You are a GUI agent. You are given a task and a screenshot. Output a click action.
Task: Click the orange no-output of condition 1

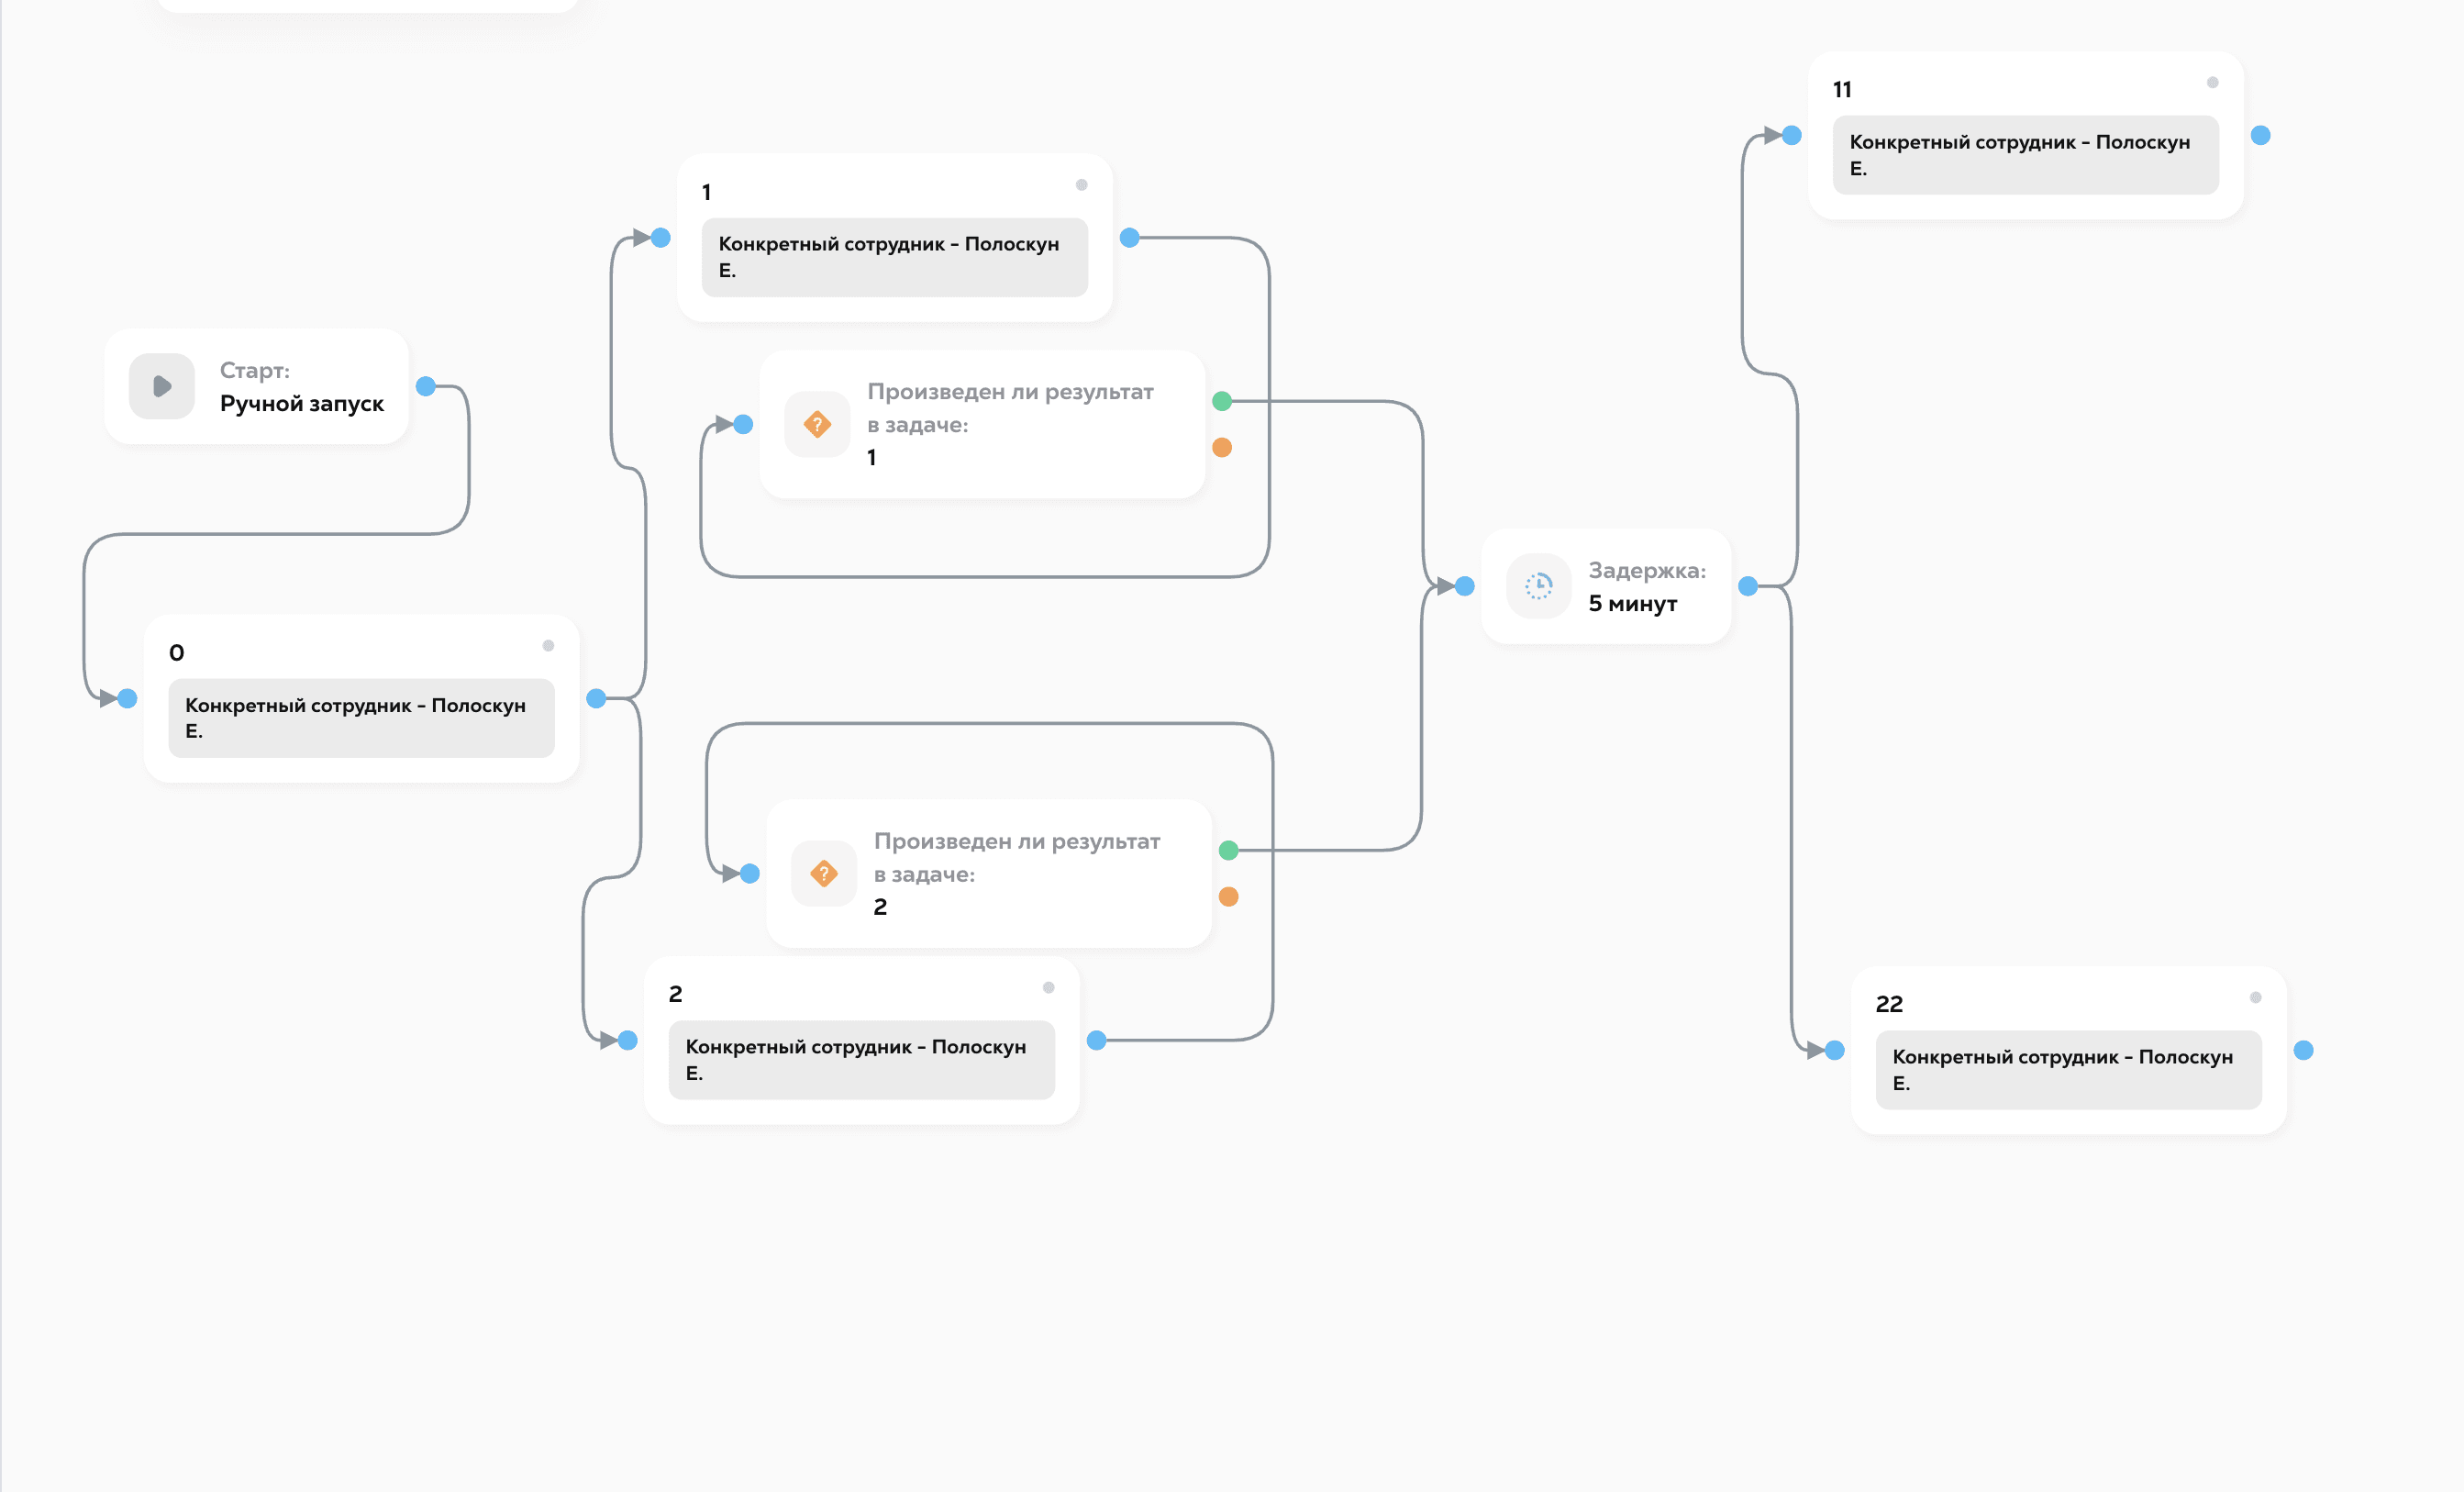pos(1222,447)
